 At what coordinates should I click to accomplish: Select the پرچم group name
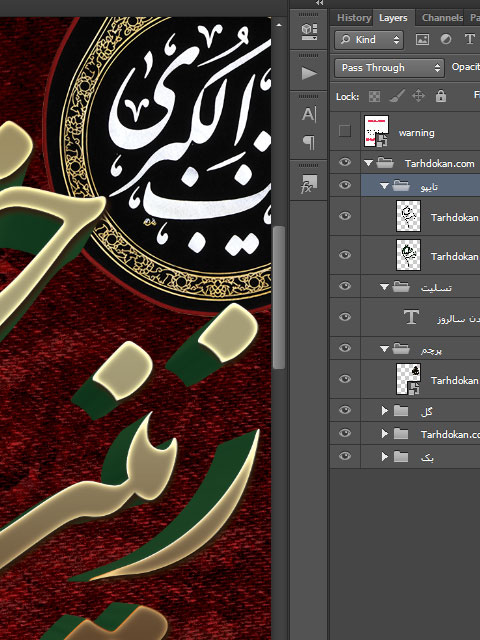[x=431, y=350]
